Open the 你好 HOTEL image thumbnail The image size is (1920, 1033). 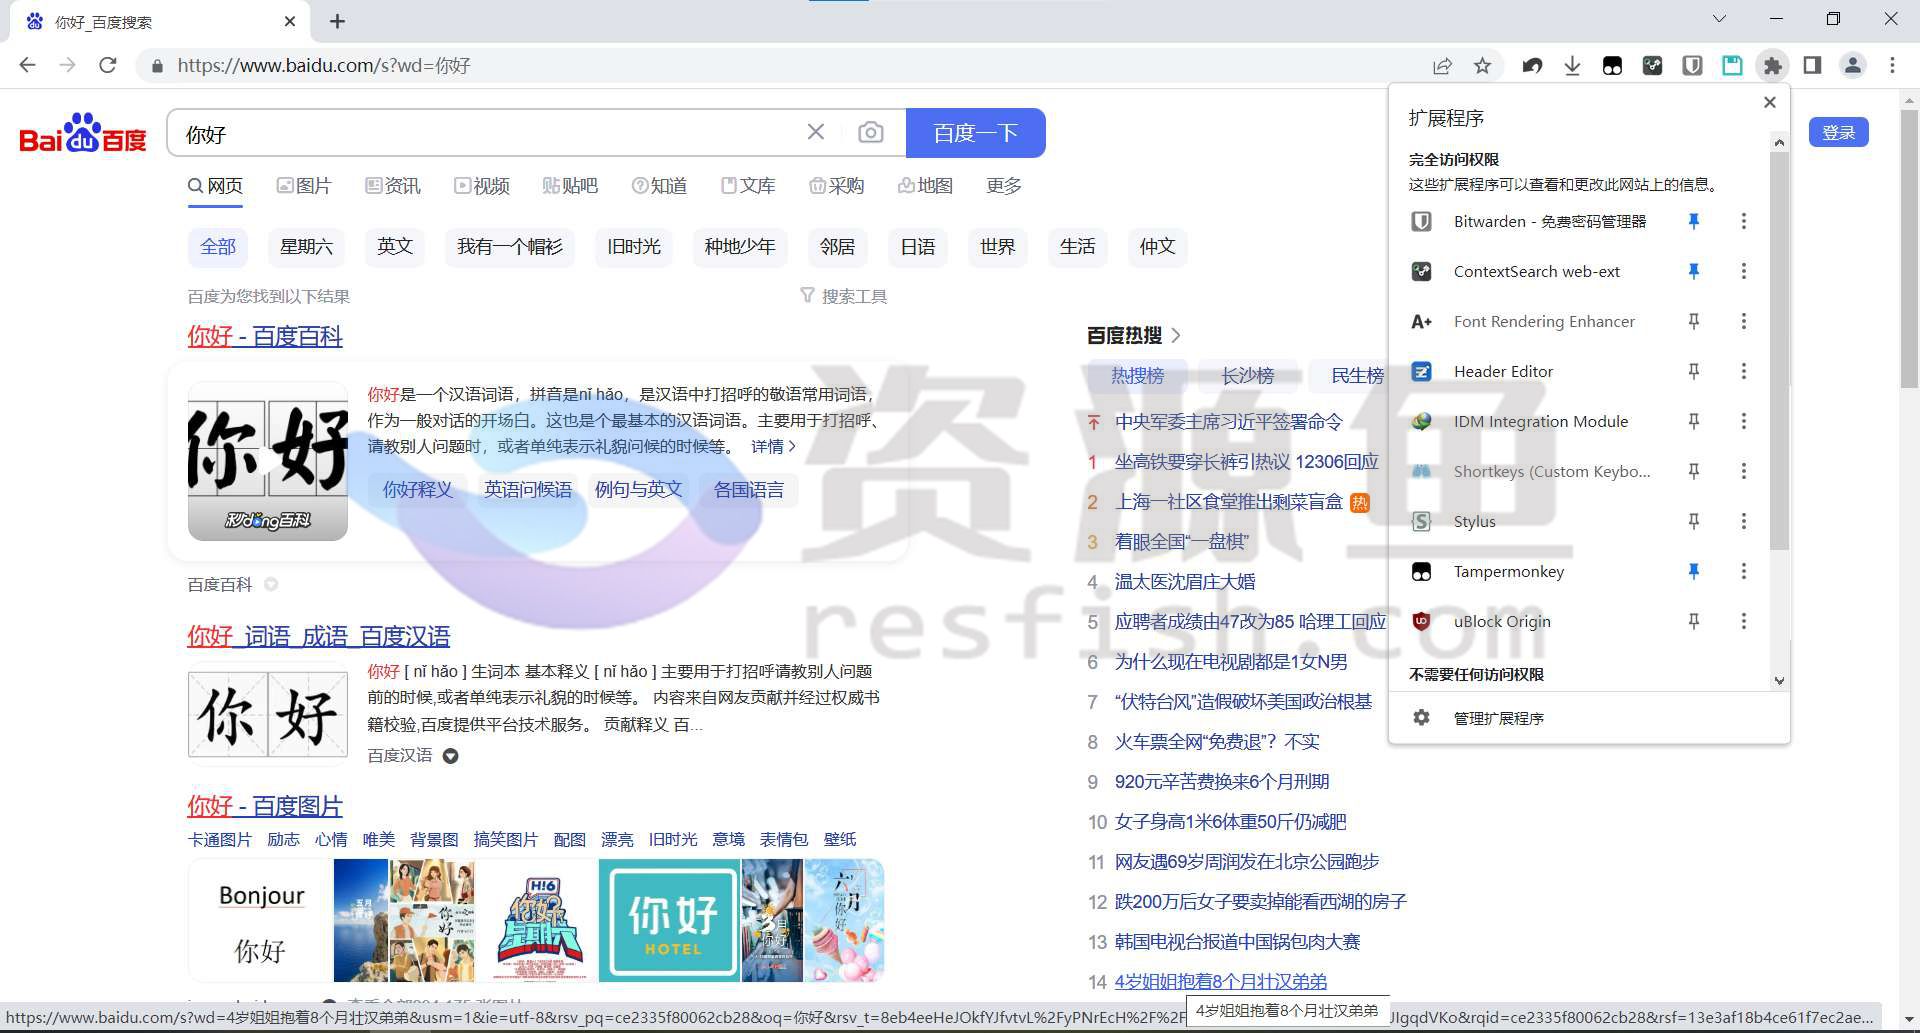tap(669, 920)
